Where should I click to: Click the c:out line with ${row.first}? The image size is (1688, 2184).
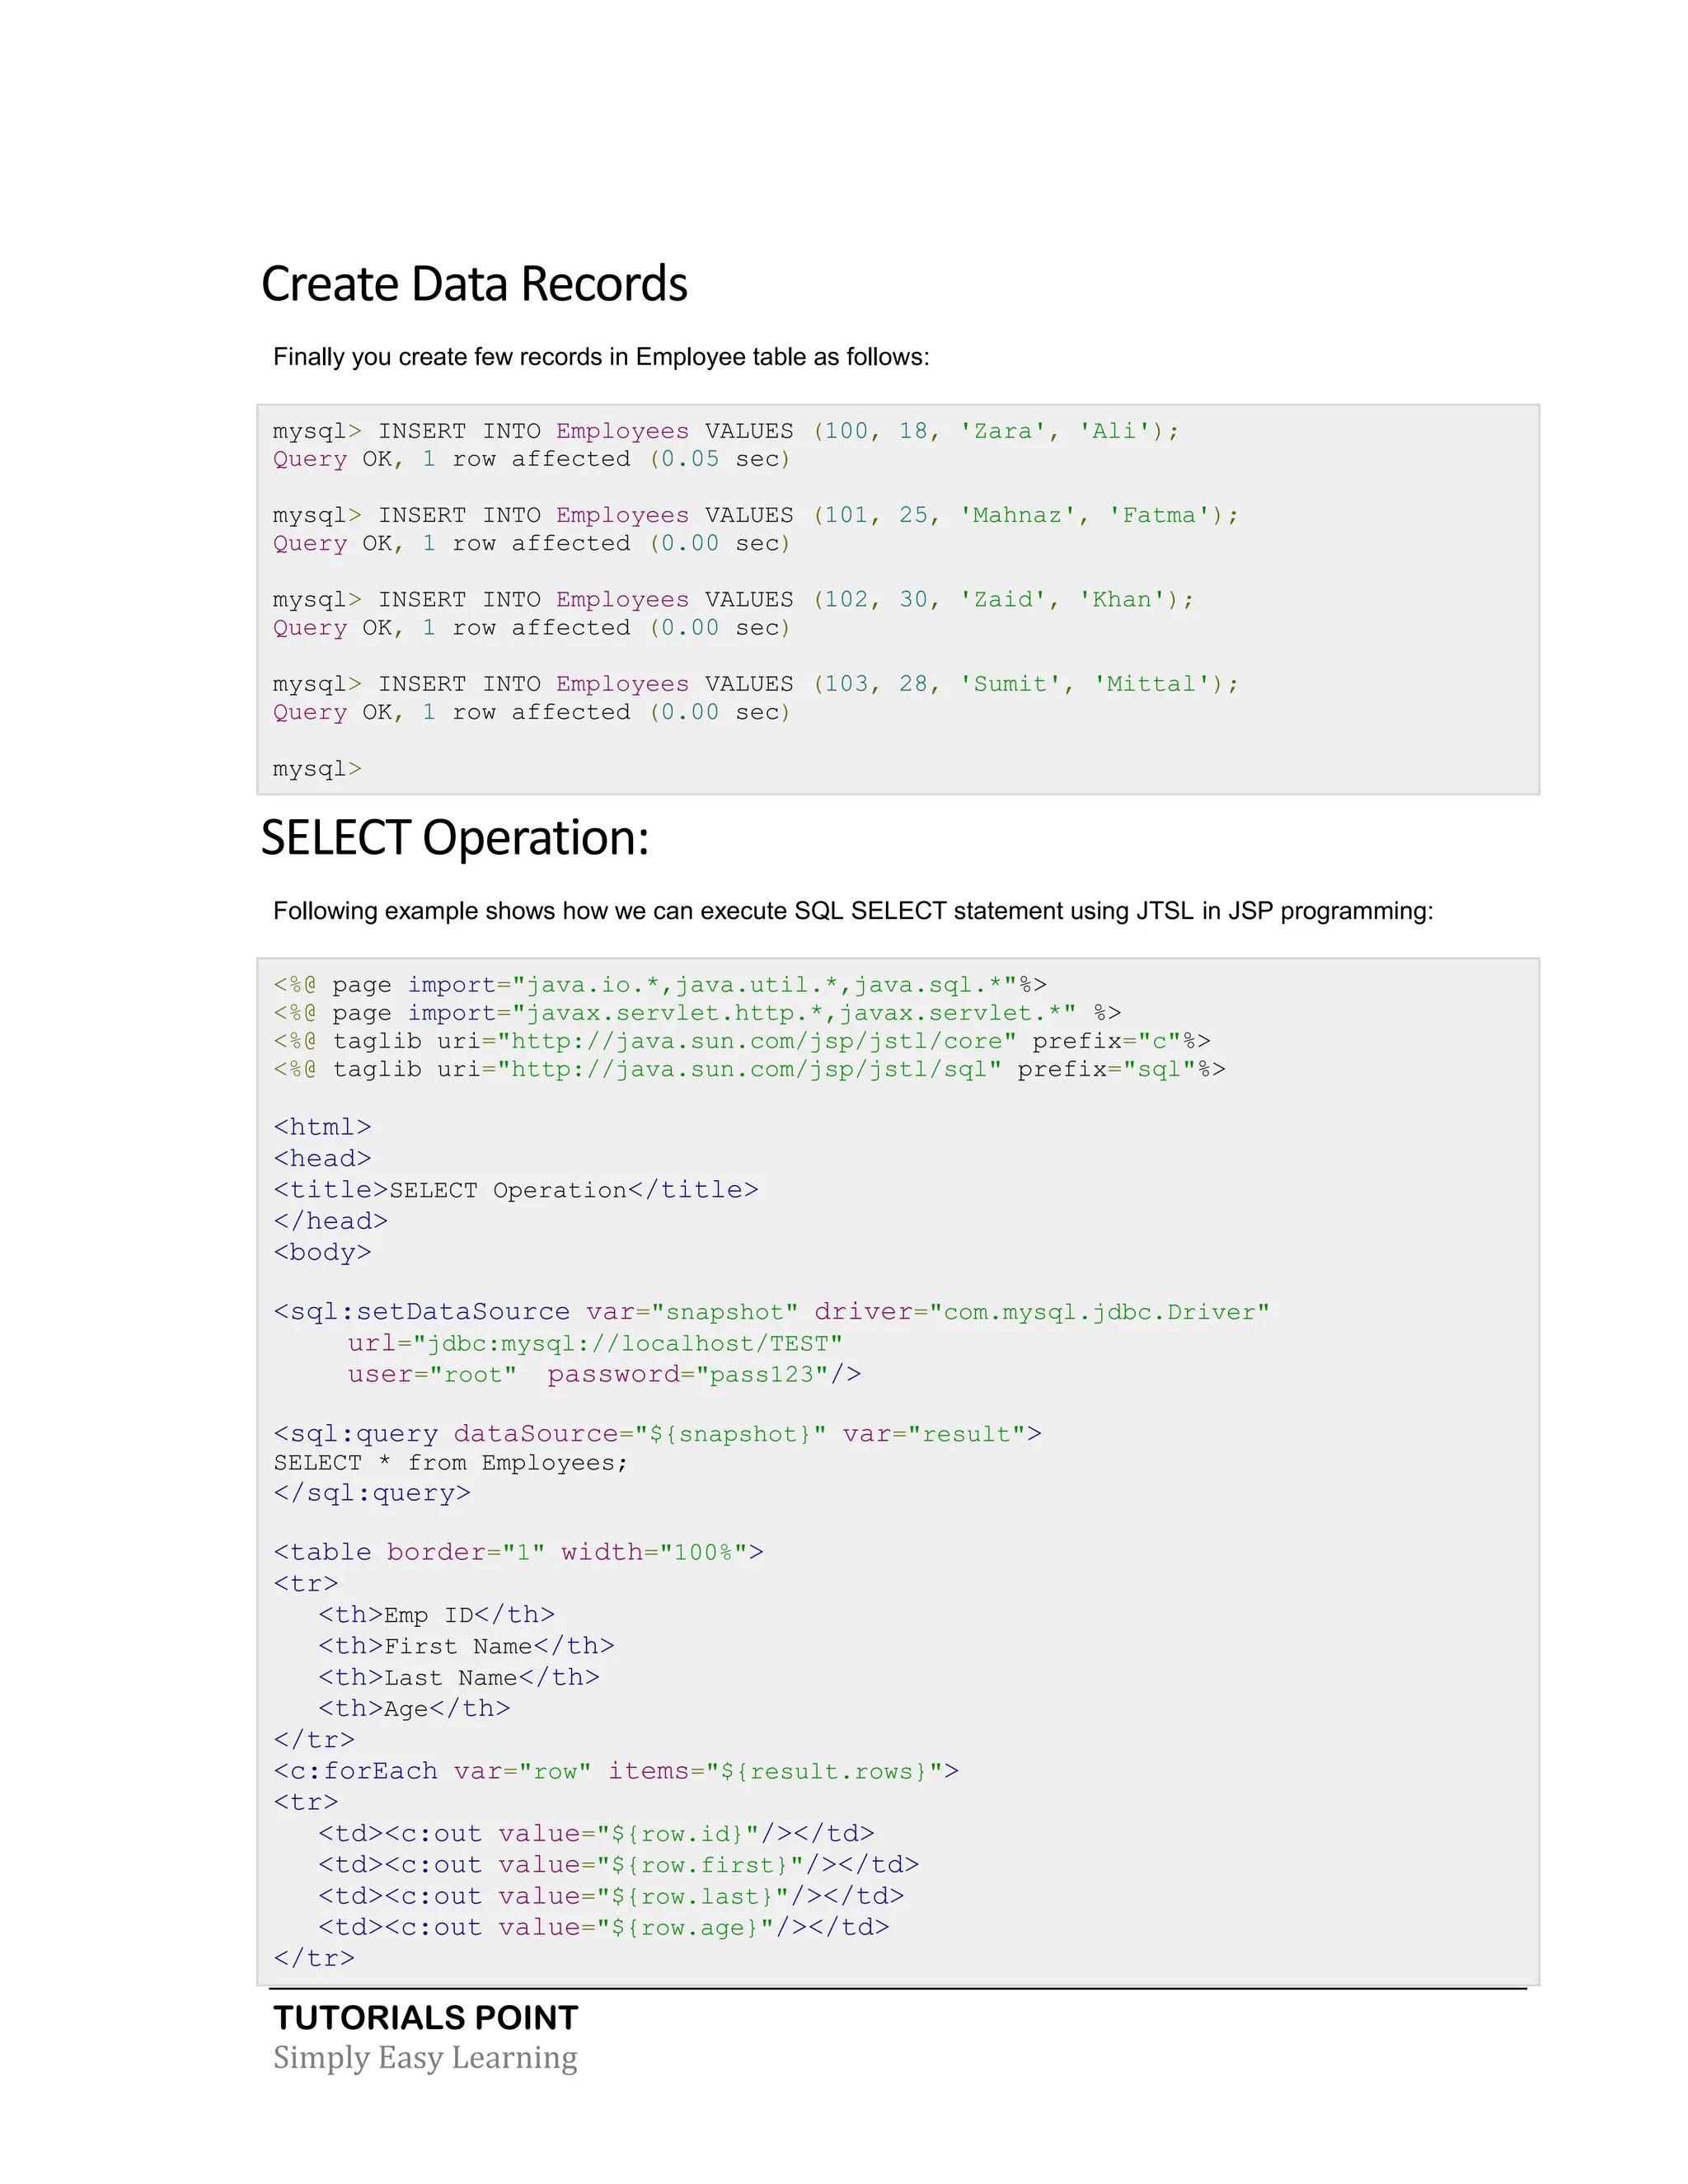click(x=618, y=1864)
